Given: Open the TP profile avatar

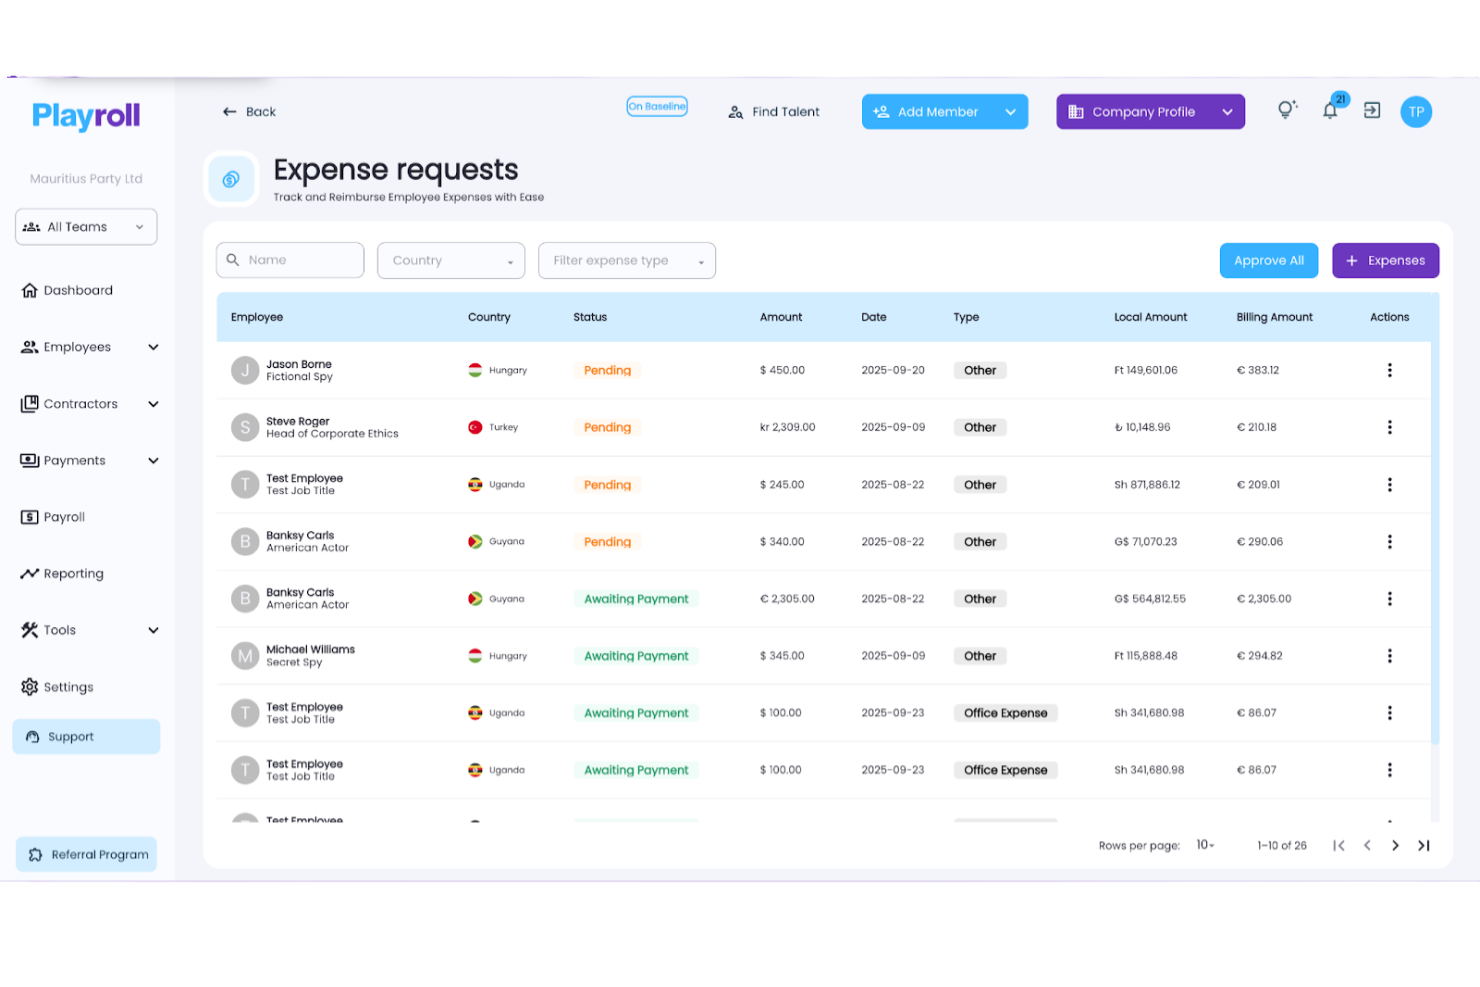Looking at the screenshot, I should (x=1416, y=111).
